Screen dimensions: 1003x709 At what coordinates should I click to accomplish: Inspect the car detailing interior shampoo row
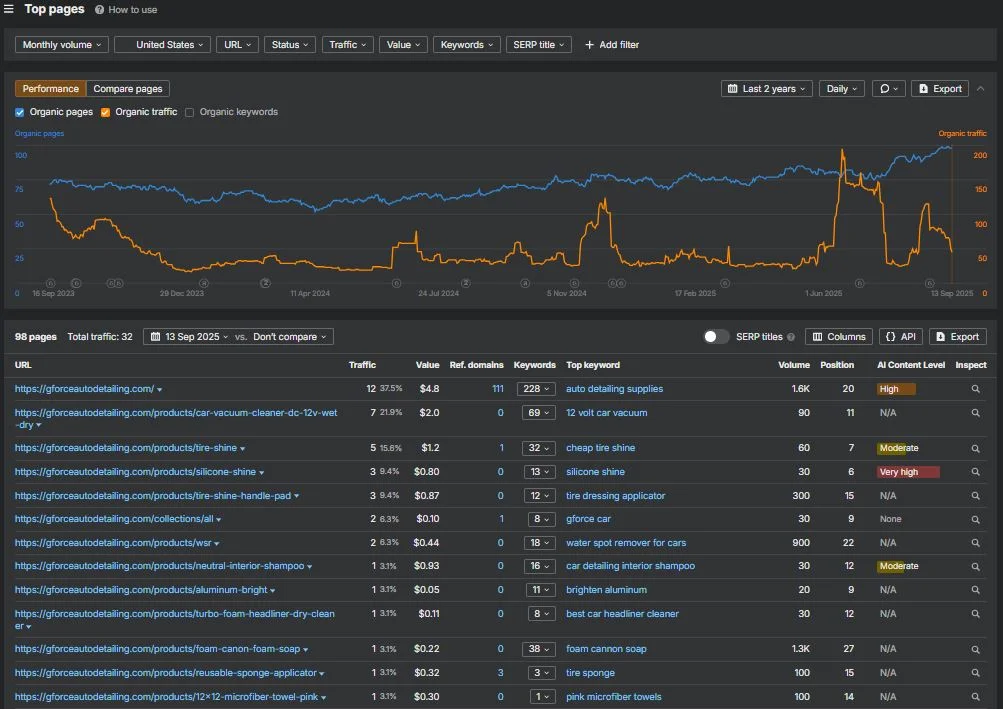(975, 567)
